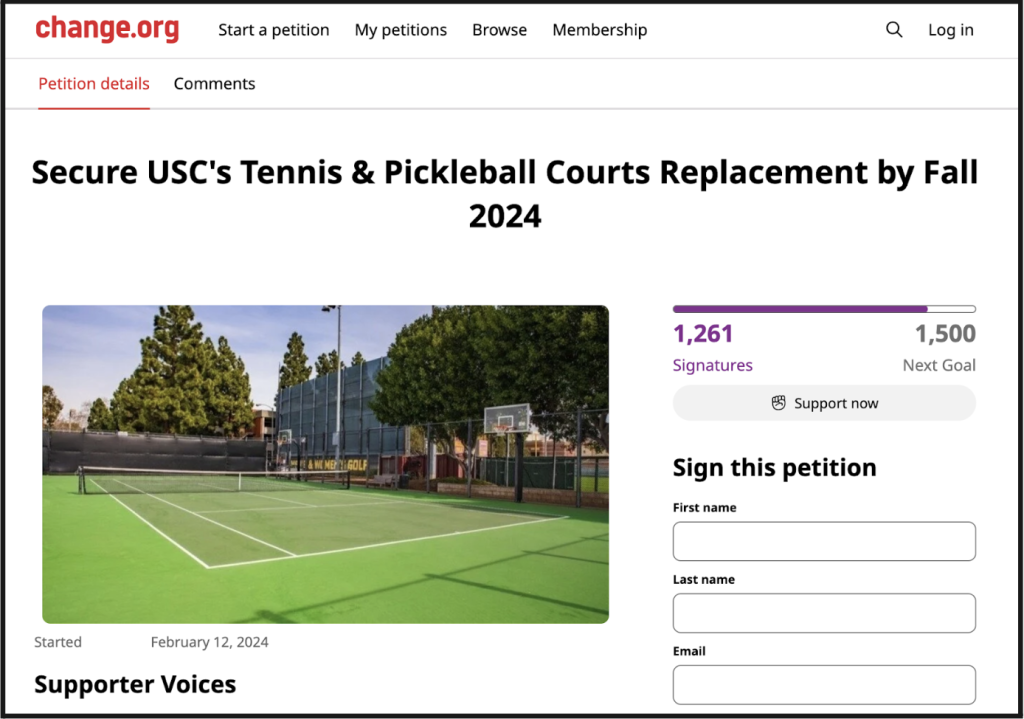Click the Log in link
The height and width of the screenshot is (719, 1024).
[x=951, y=30]
